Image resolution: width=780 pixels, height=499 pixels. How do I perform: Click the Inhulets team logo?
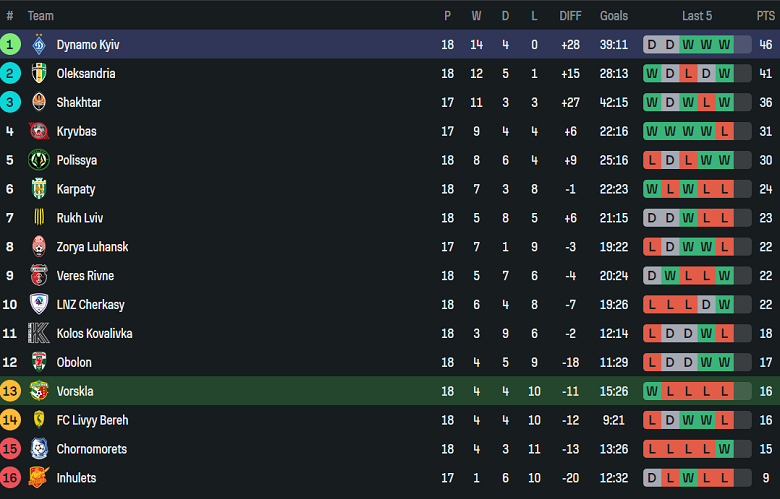(x=39, y=478)
